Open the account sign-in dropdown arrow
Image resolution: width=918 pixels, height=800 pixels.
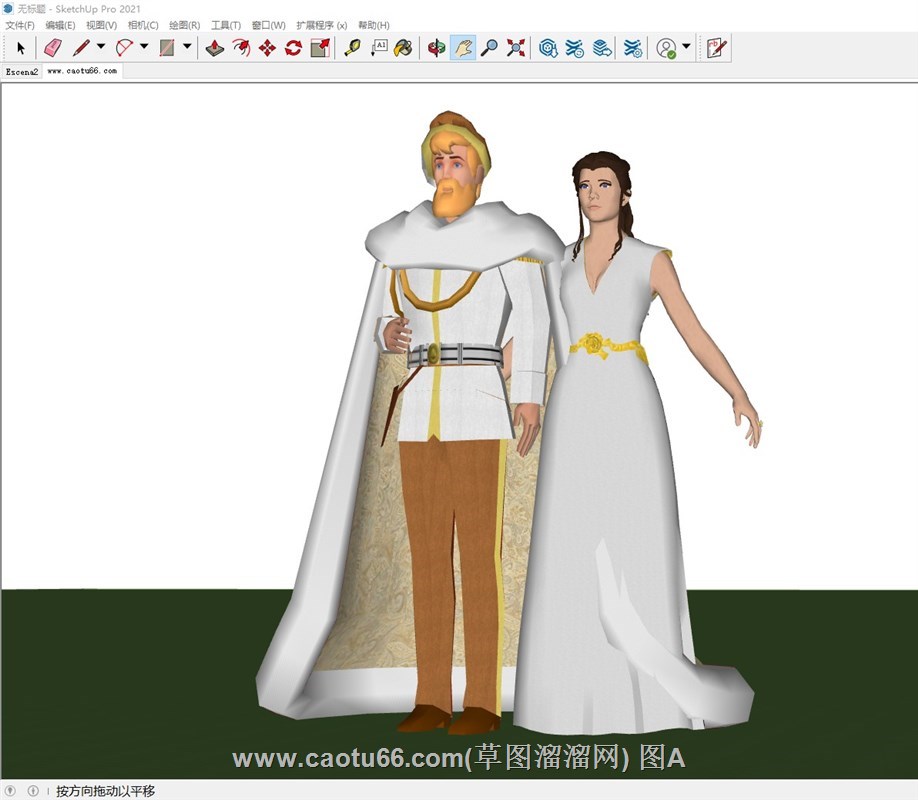[686, 47]
